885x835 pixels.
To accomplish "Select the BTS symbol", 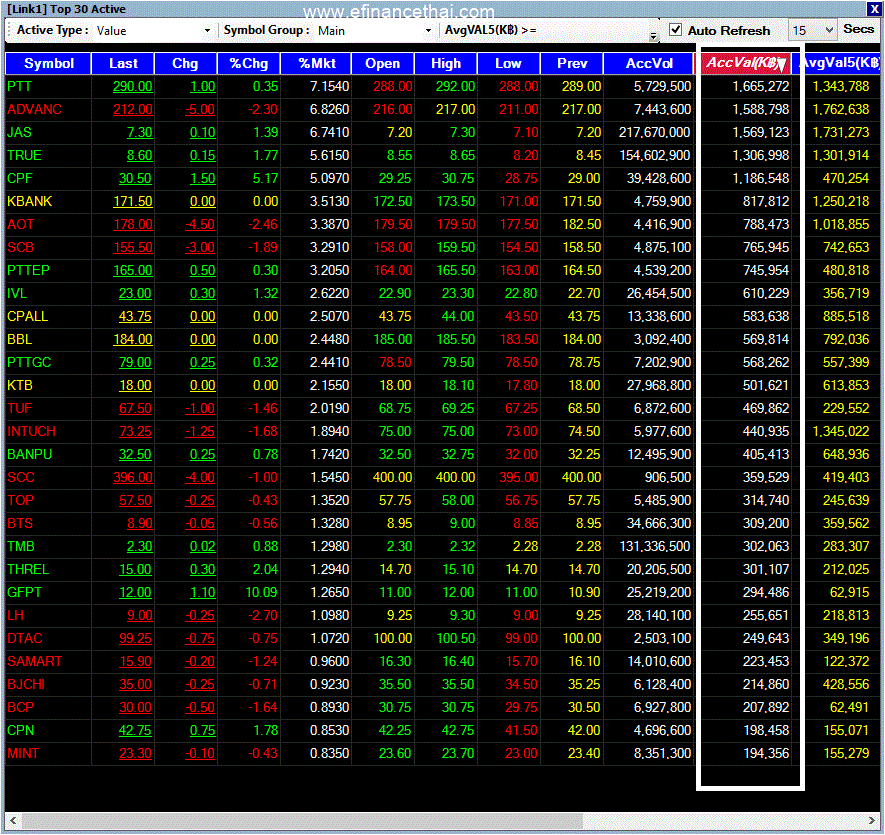I will (20, 523).
